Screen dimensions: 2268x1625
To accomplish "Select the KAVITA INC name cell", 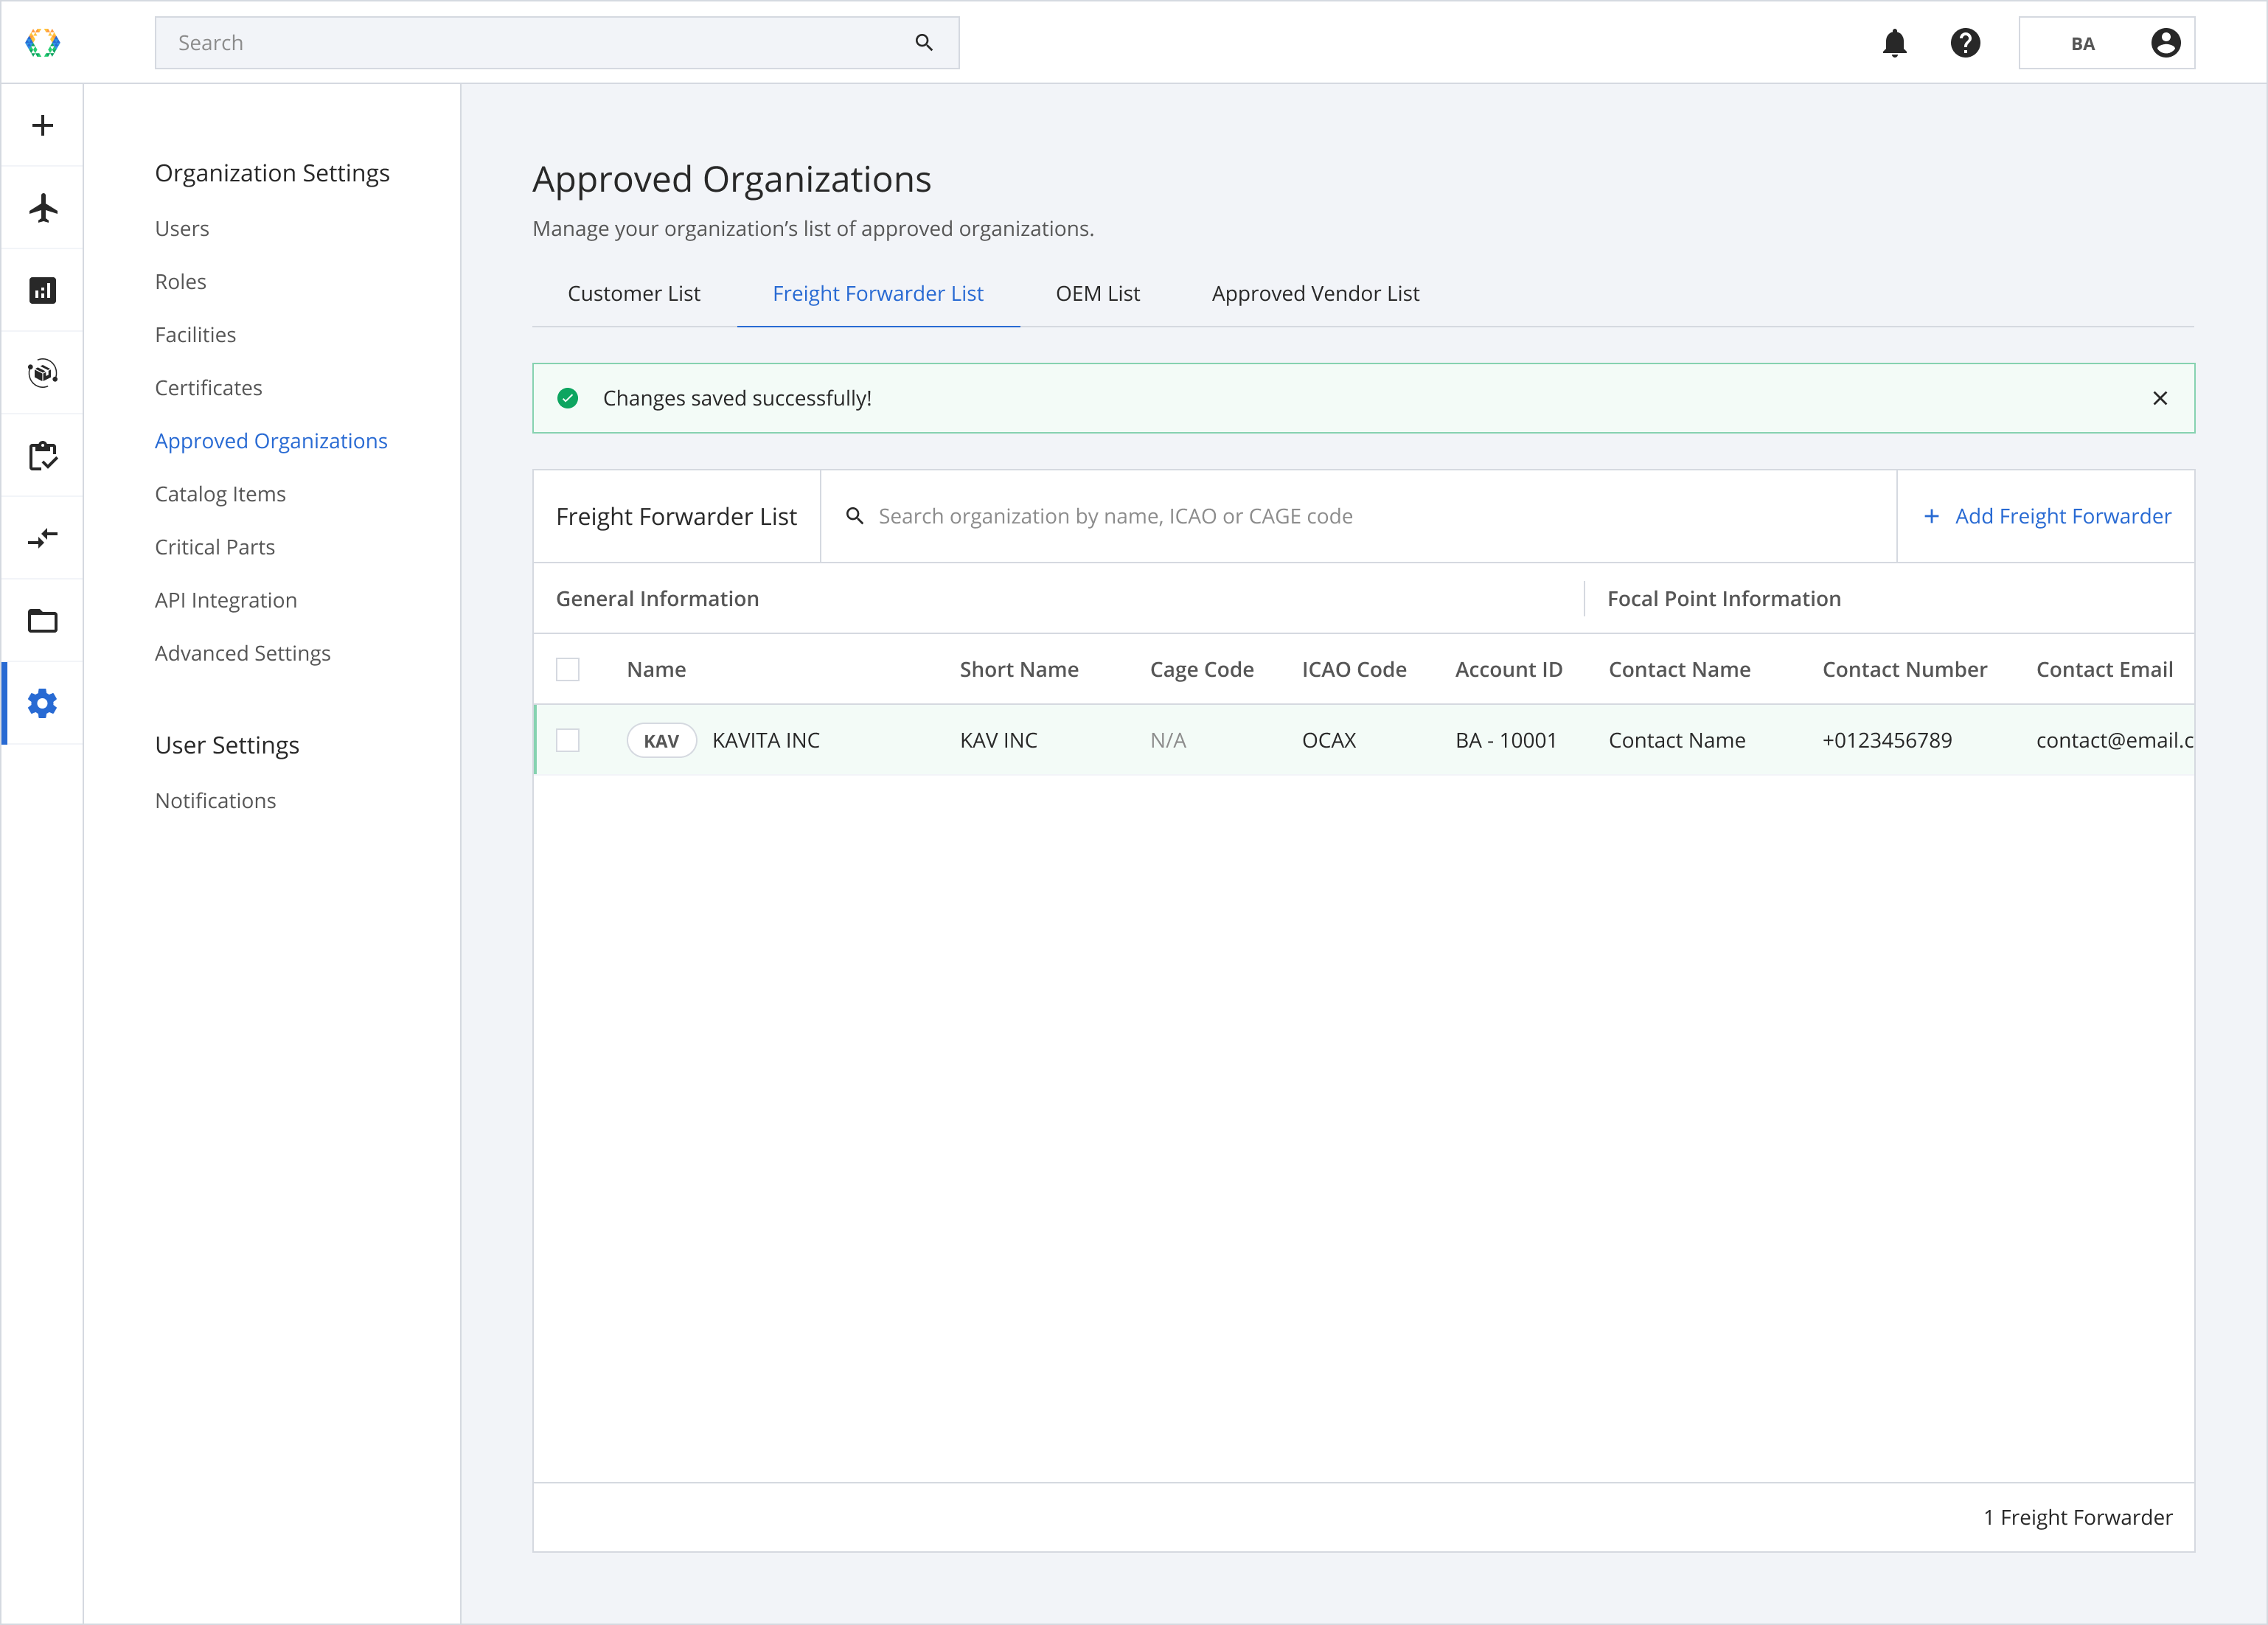I will coord(766,740).
